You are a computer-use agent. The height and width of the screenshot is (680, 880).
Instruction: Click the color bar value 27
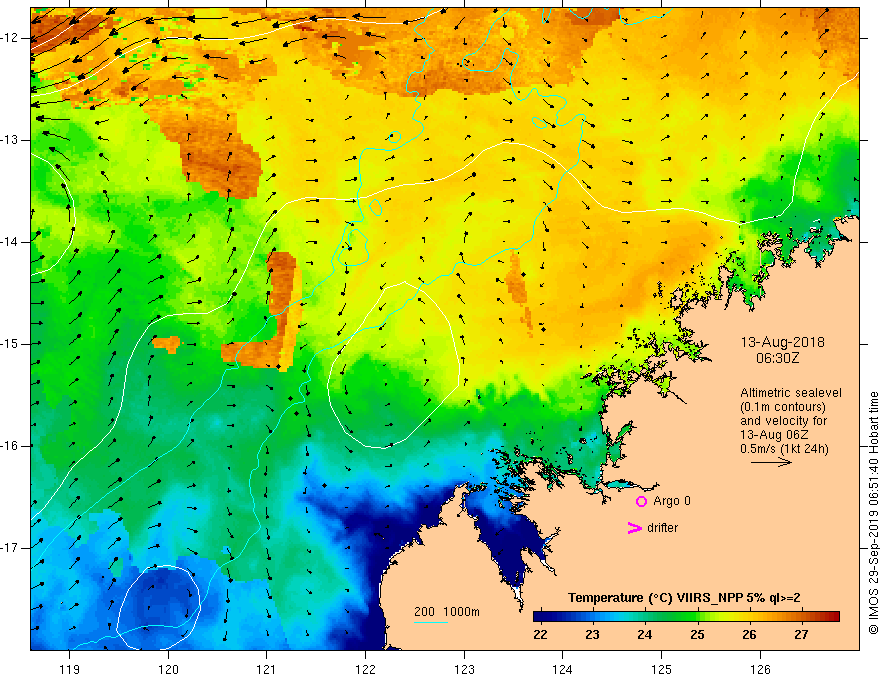tap(801, 635)
